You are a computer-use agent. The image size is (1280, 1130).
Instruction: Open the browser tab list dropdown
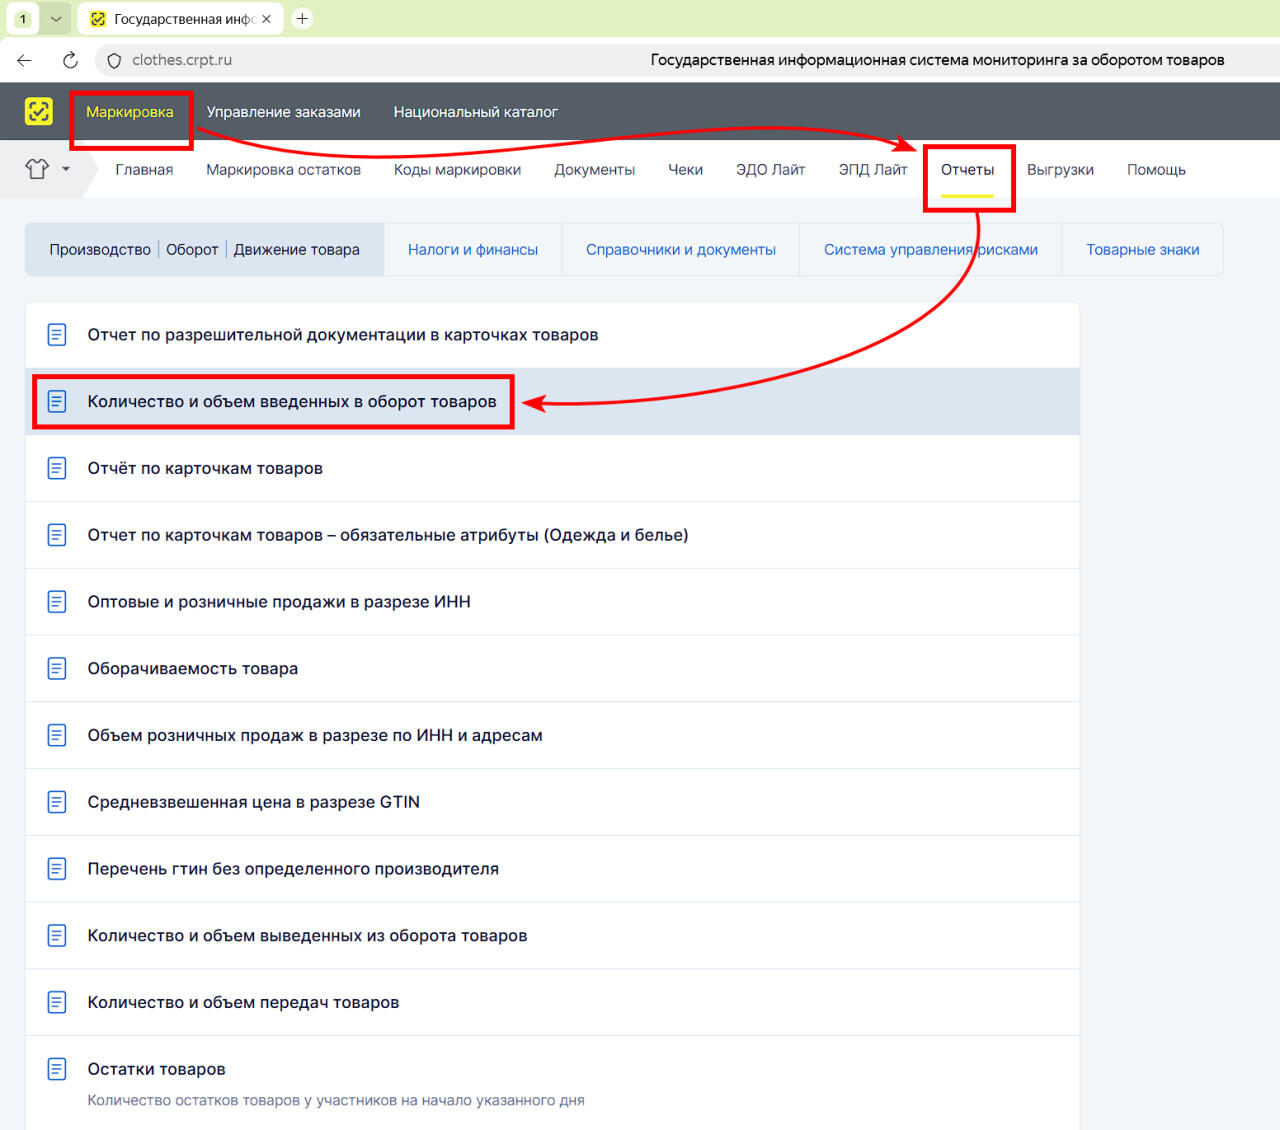point(56,19)
